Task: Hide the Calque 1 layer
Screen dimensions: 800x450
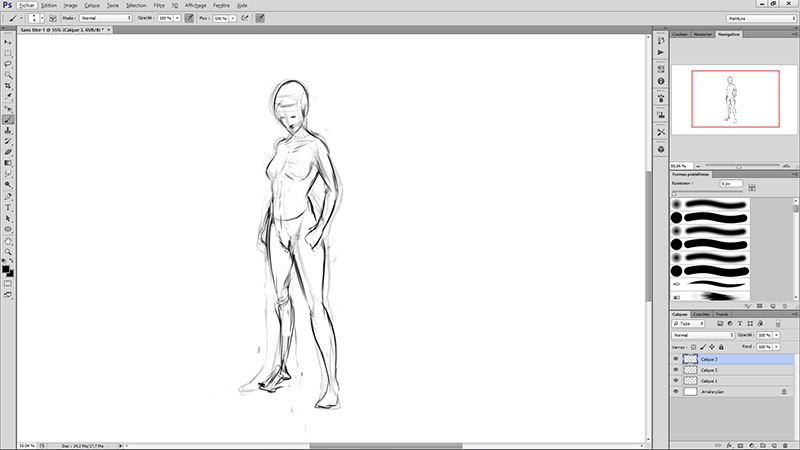Action: click(x=676, y=381)
